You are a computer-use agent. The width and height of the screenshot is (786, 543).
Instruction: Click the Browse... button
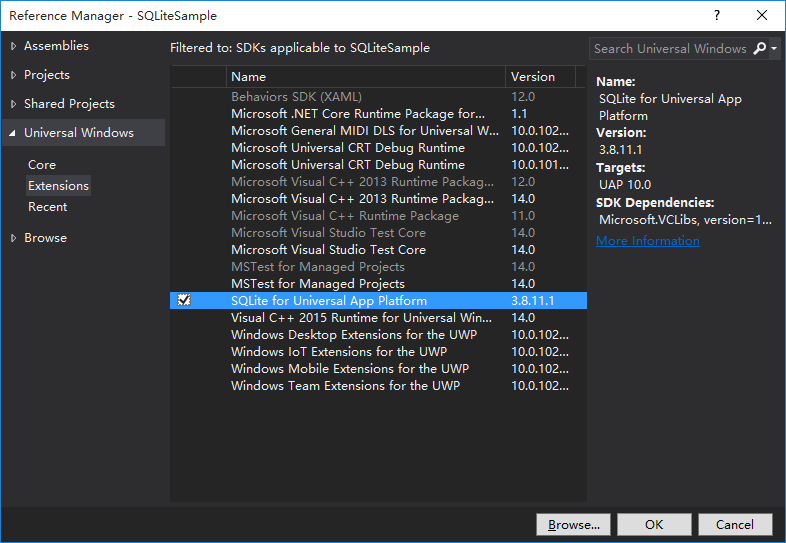coord(573,524)
